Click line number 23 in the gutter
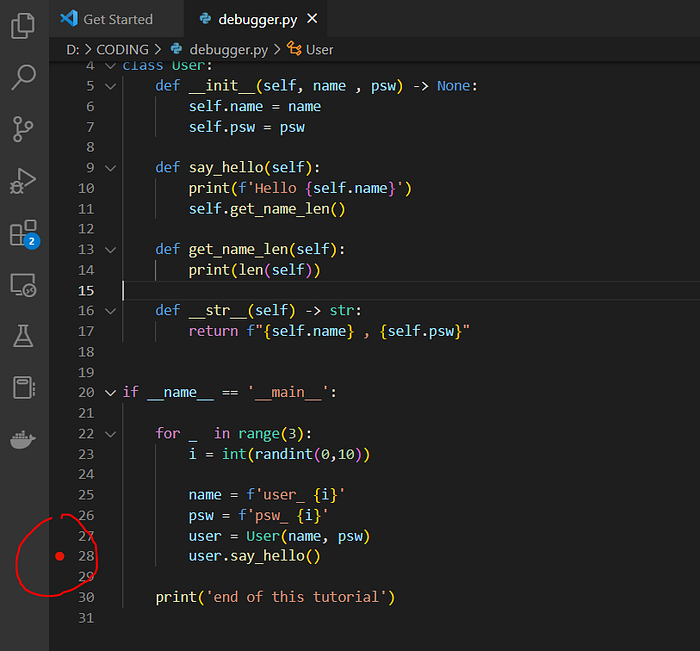Image resolution: width=700 pixels, height=651 pixels. click(x=86, y=454)
